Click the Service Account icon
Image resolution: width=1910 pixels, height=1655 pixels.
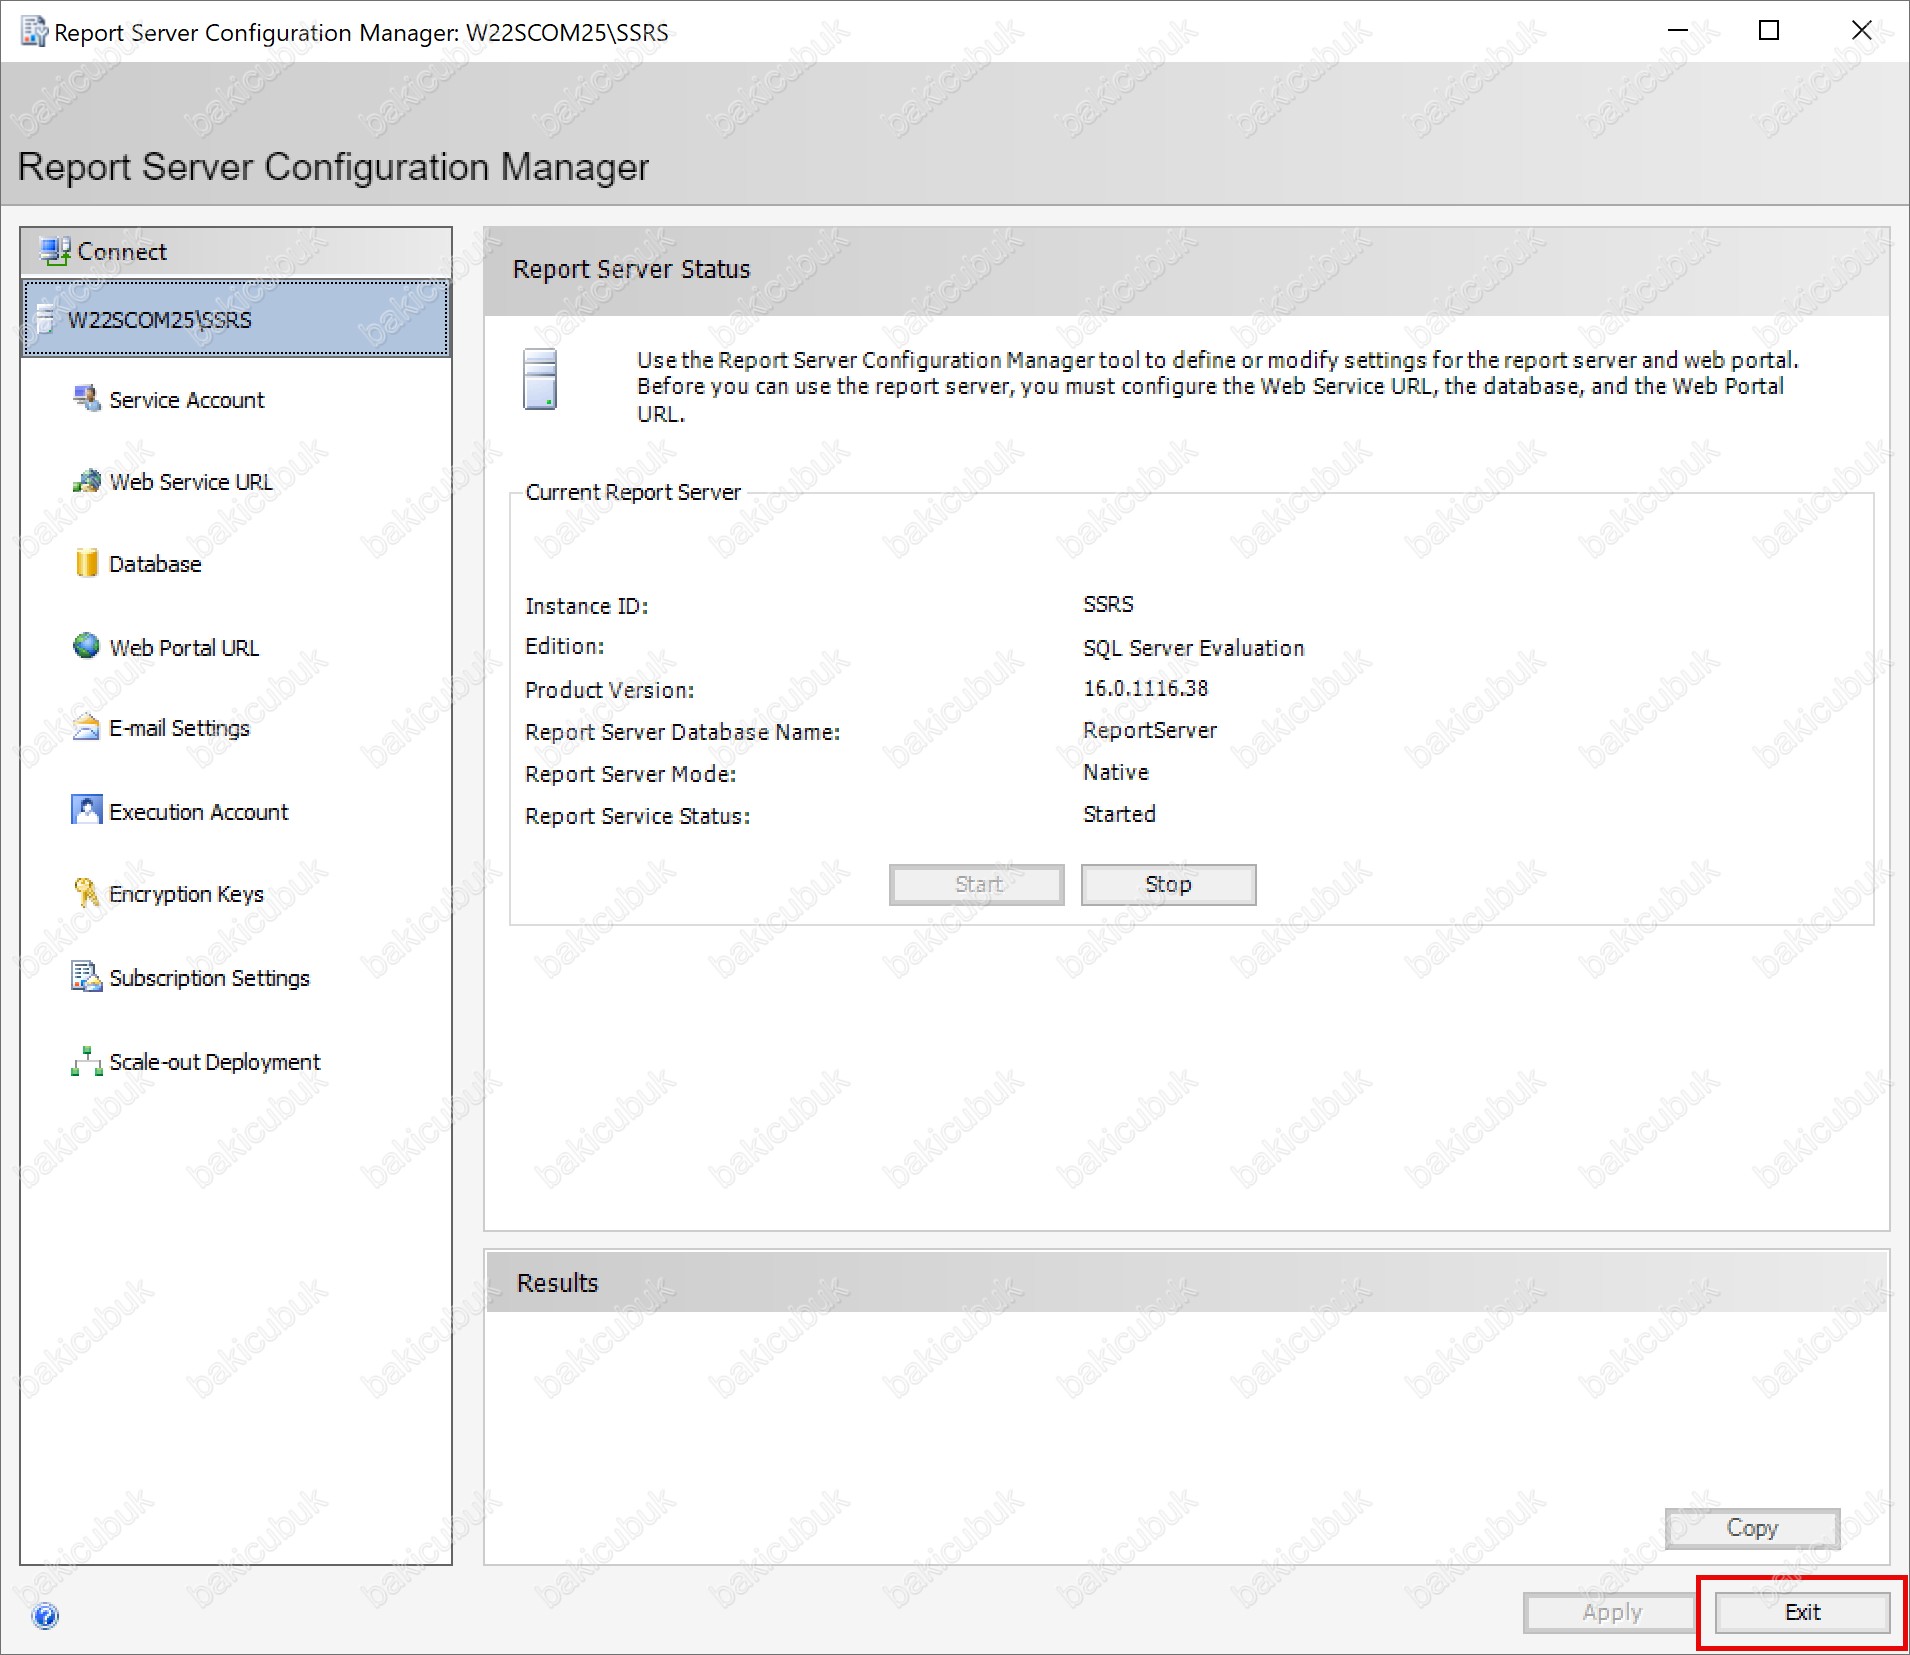point(87,399)
